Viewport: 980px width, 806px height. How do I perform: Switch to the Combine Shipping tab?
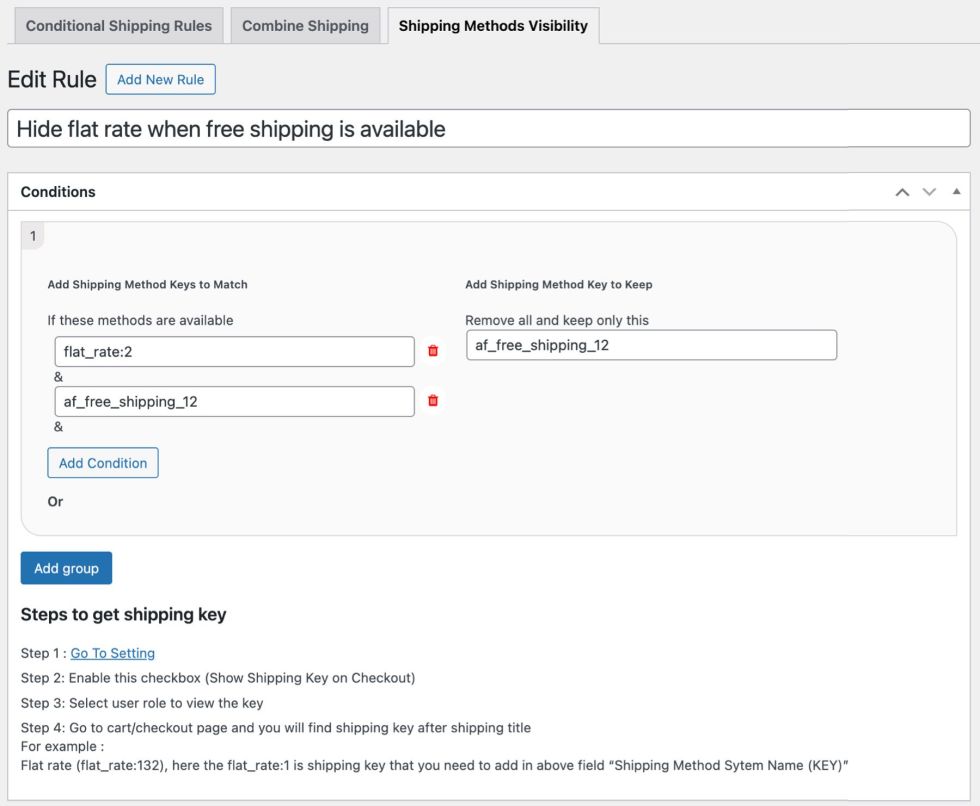pyautogui.click(x=305, y=26)
